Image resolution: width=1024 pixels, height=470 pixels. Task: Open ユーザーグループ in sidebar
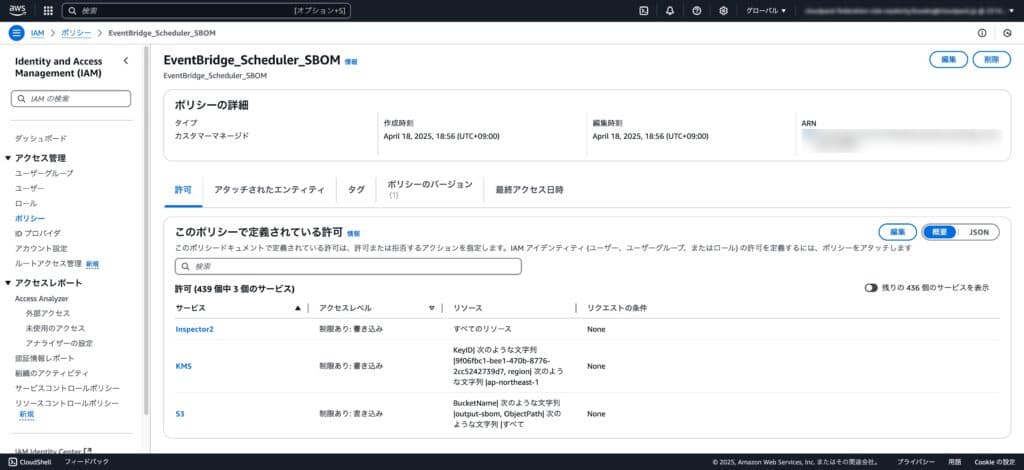44,173
